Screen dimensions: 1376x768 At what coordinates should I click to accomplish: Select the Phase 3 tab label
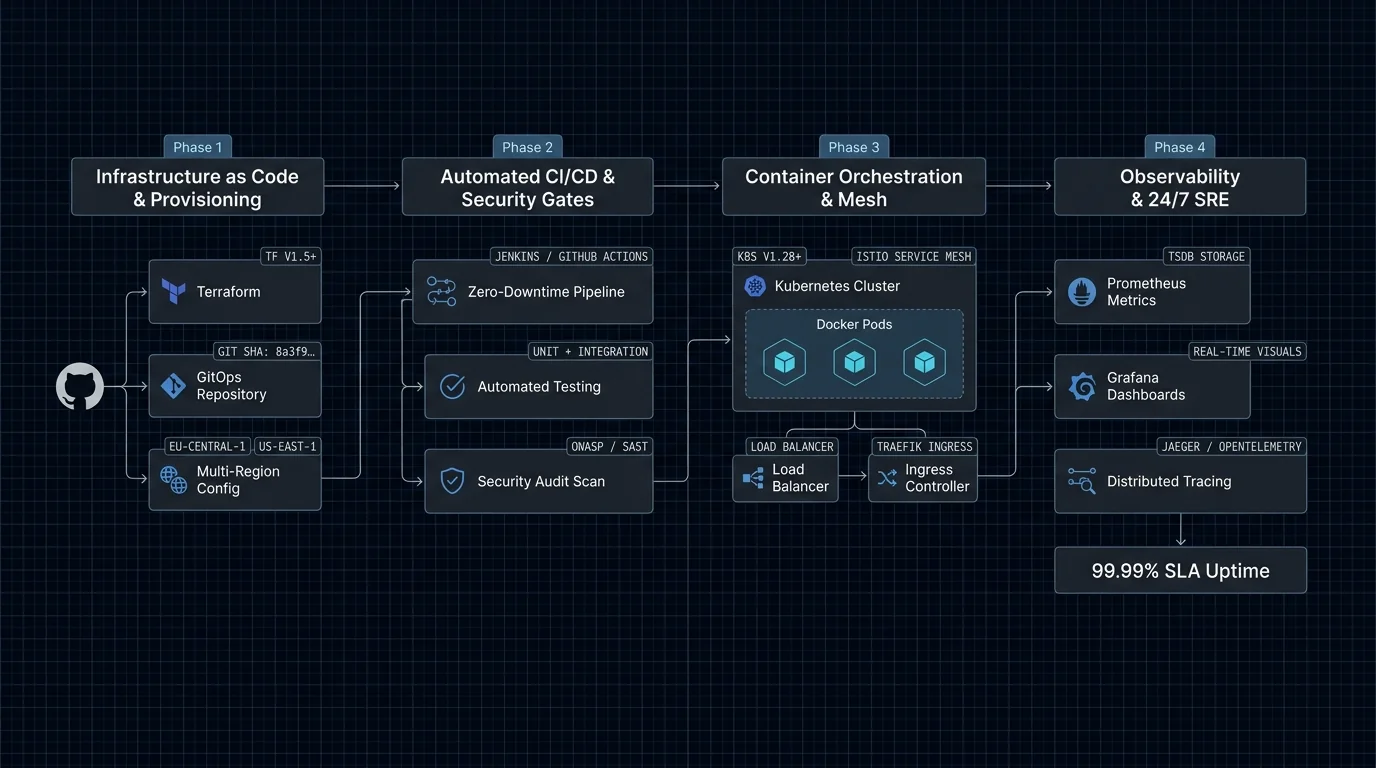point(854,147)
